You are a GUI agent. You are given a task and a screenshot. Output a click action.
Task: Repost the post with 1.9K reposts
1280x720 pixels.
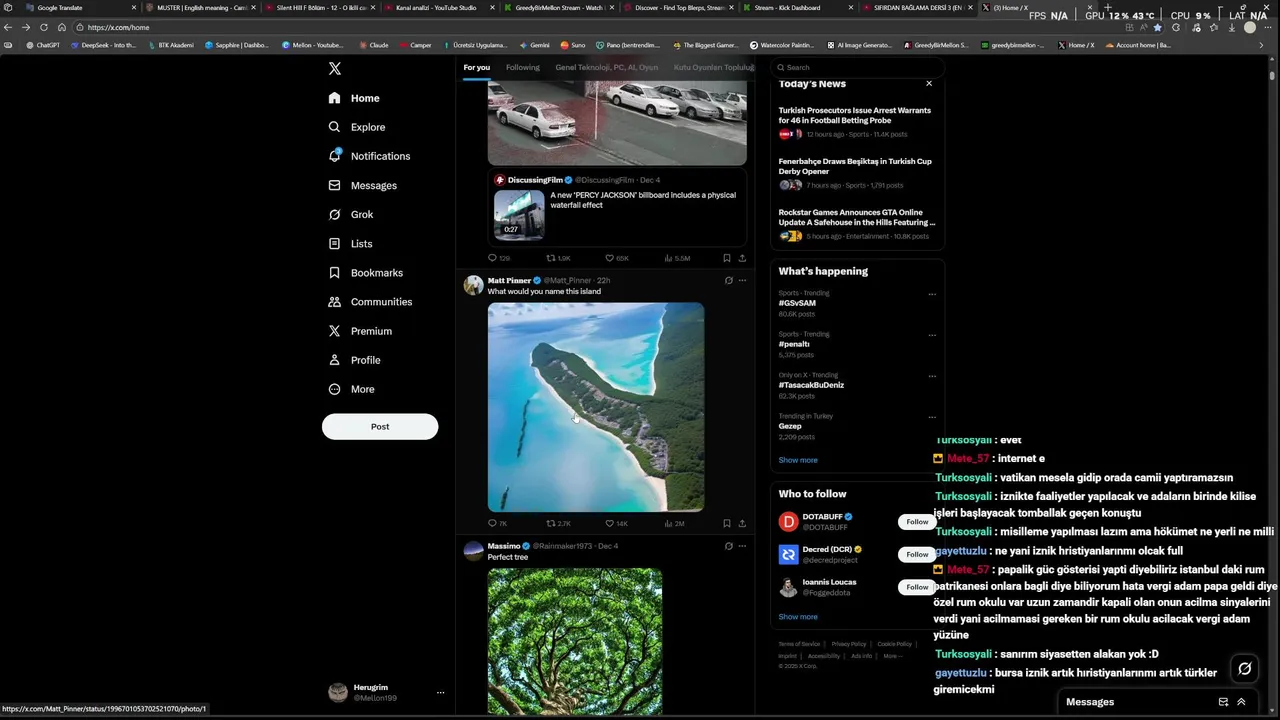pos(558,258)
